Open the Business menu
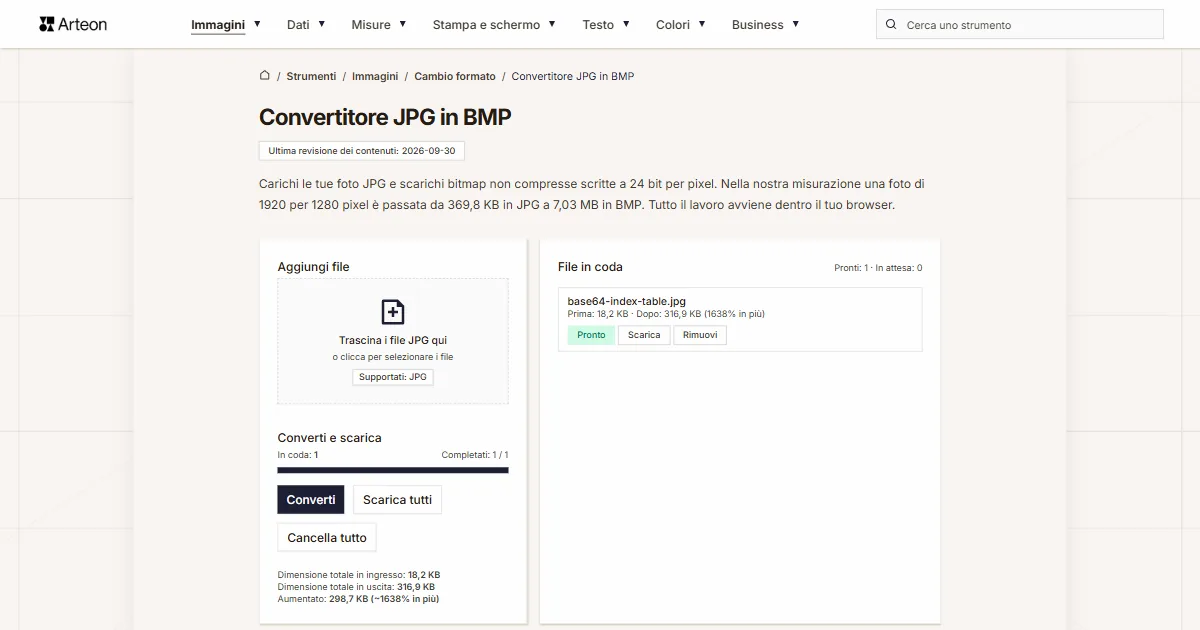 [757, 24]
